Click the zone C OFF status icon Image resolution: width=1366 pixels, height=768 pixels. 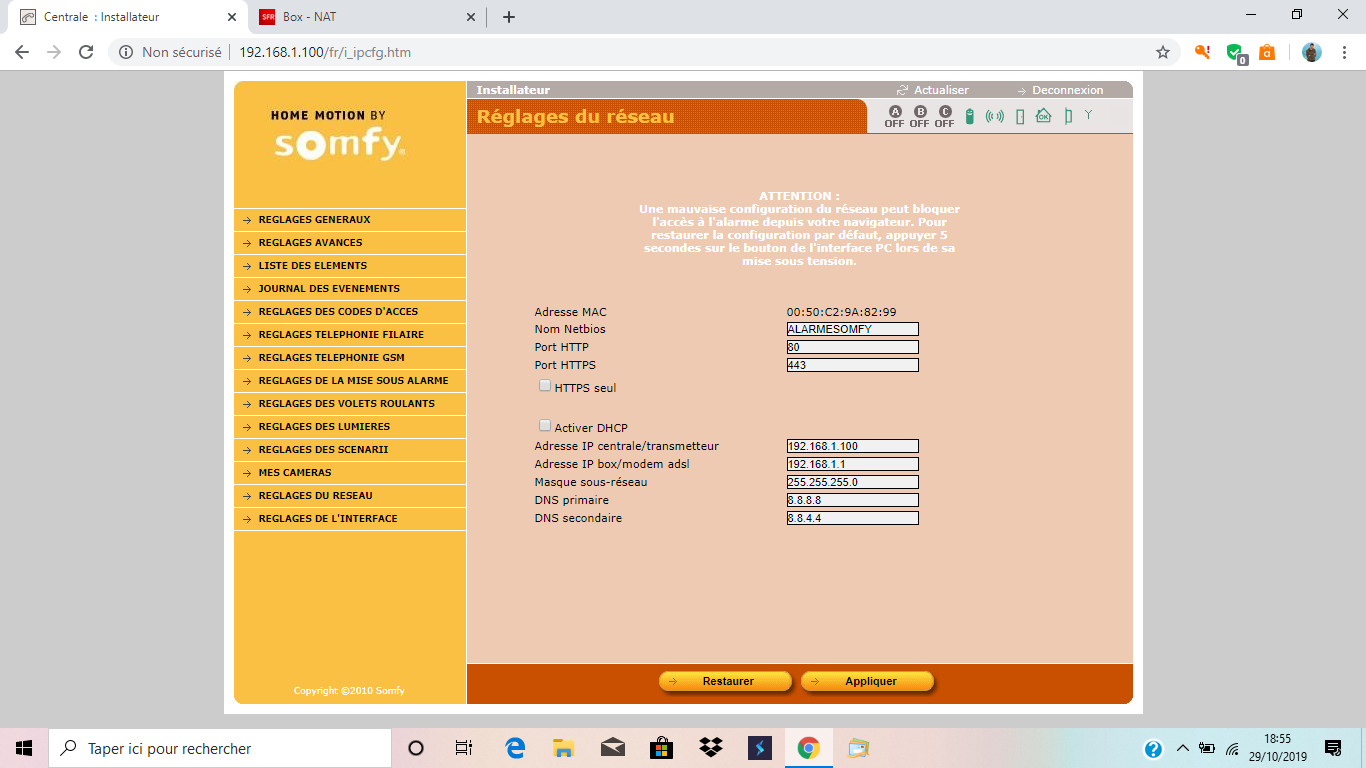tap(944, 116)
